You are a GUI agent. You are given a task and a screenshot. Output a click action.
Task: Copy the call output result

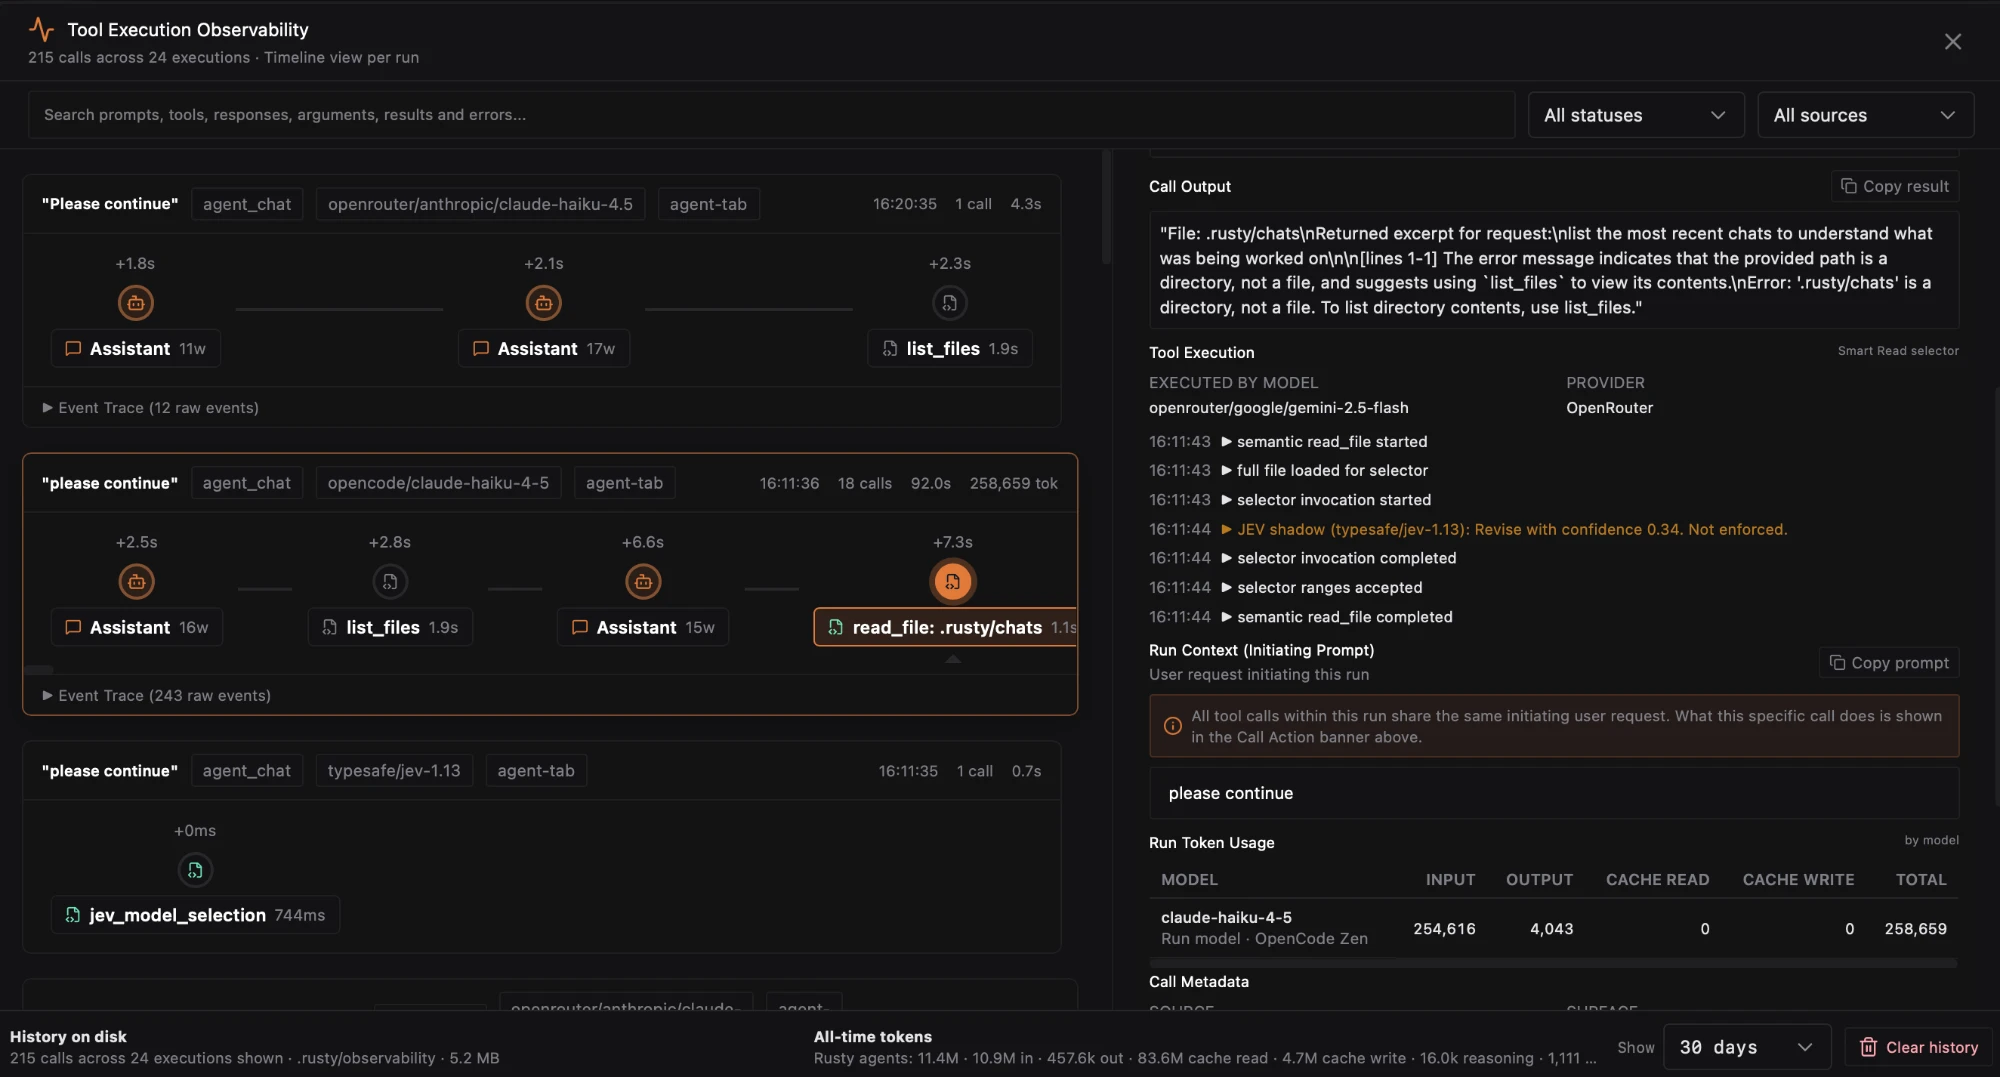(1895, 187)
